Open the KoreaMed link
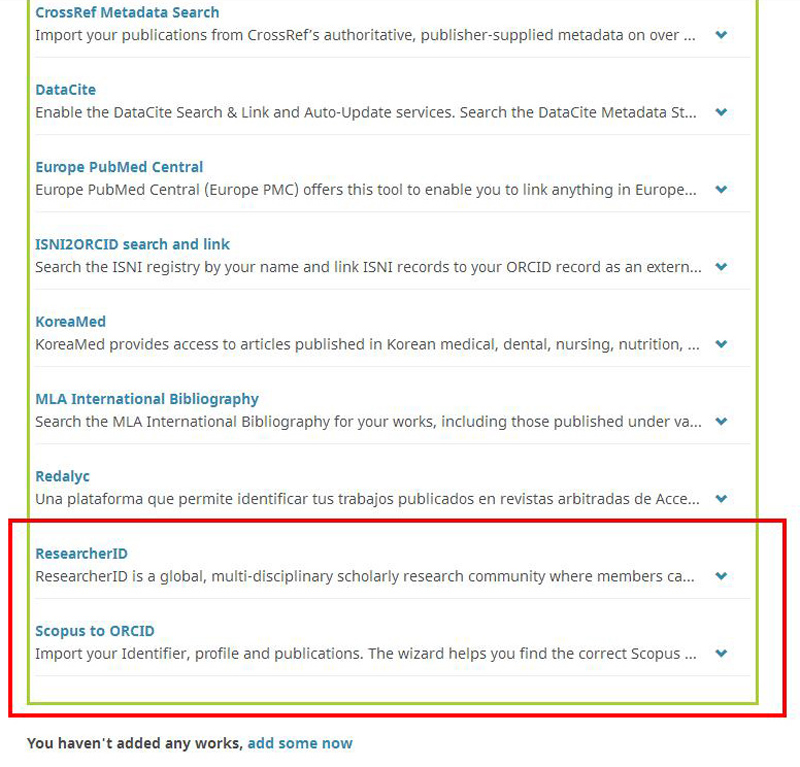The image size is (800, 767). pyautogui.click(x=70, y=321)
